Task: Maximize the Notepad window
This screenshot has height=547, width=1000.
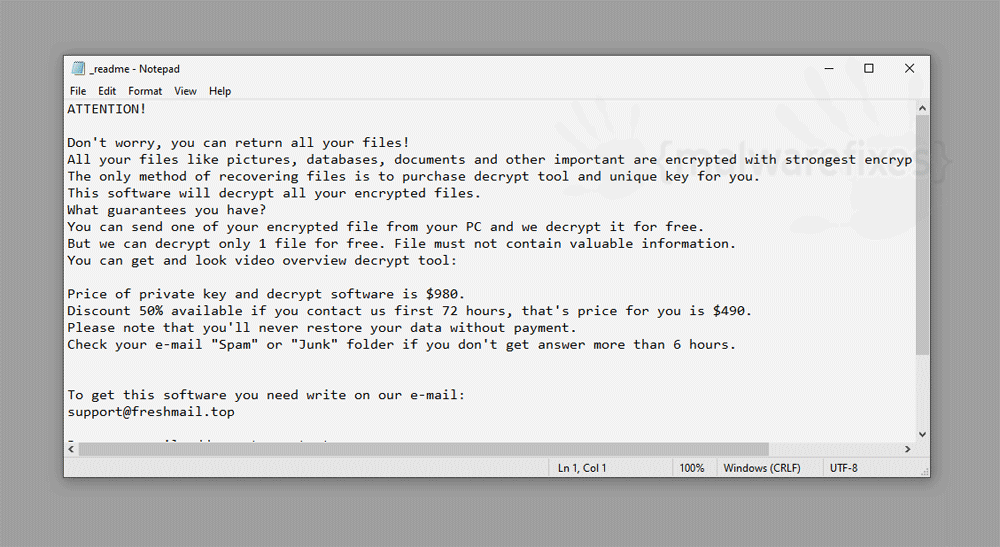Action: tap(869, 68)
